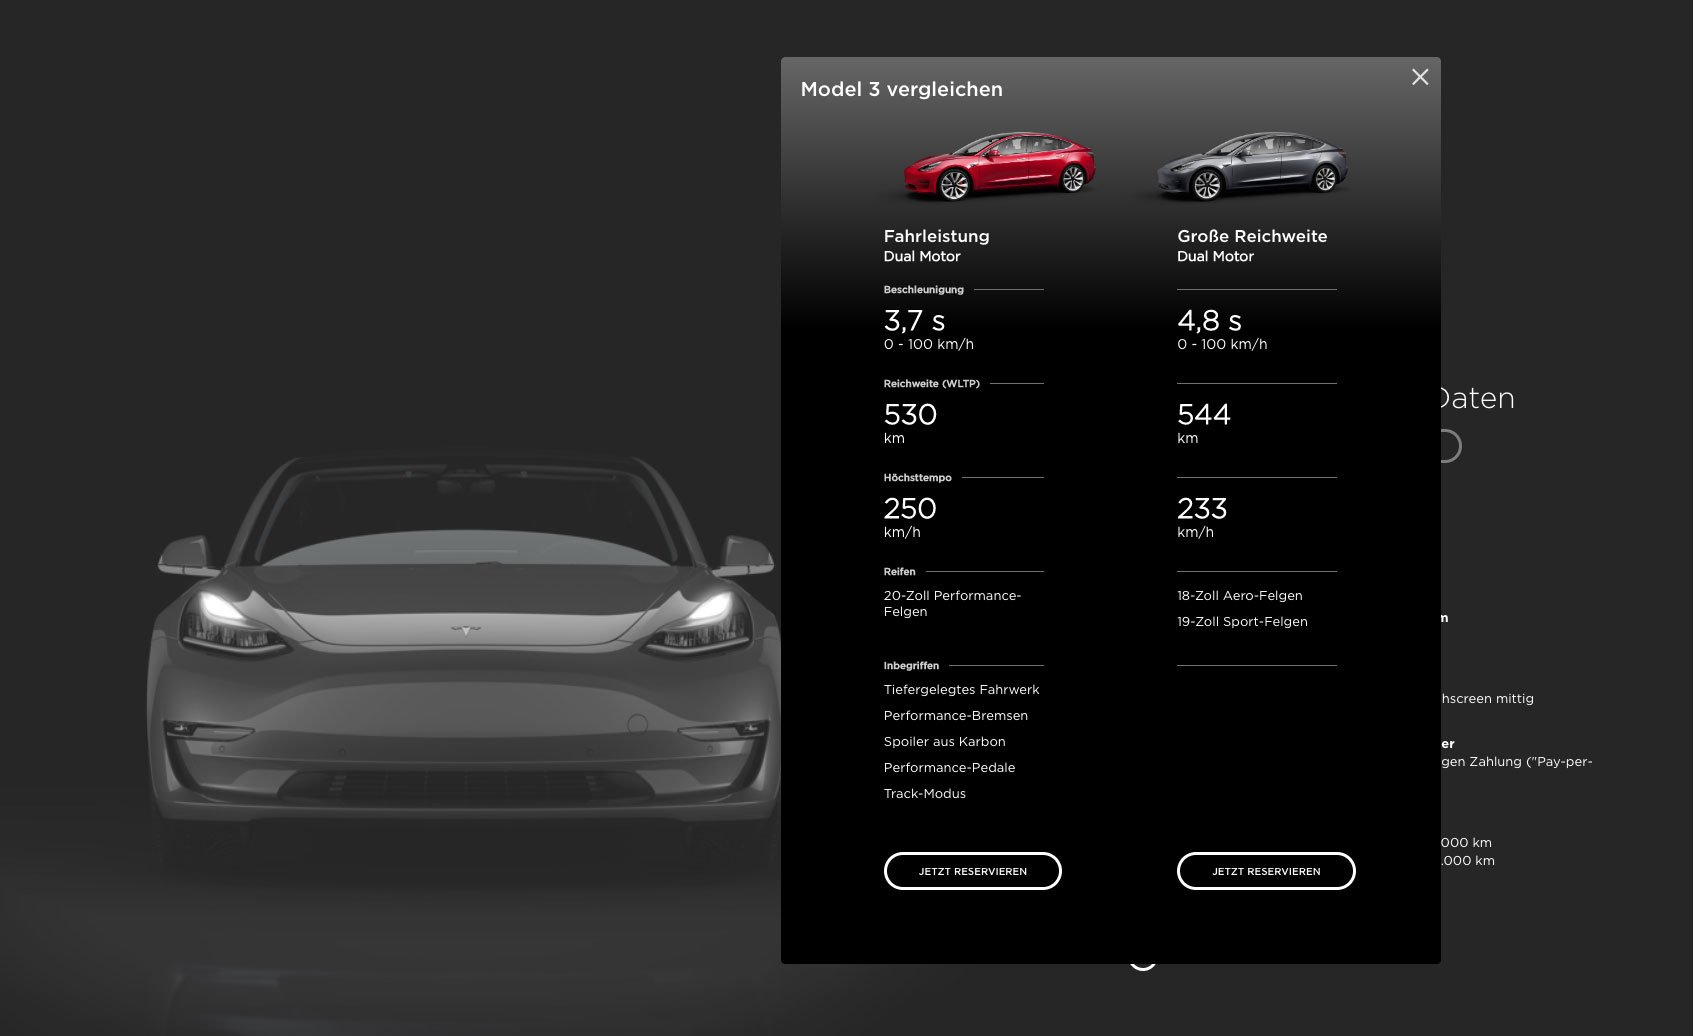This screenshot has height=1036, width=1693.
Task: Click Dual Motor under Fahrleistung
Action: [921, 256]
